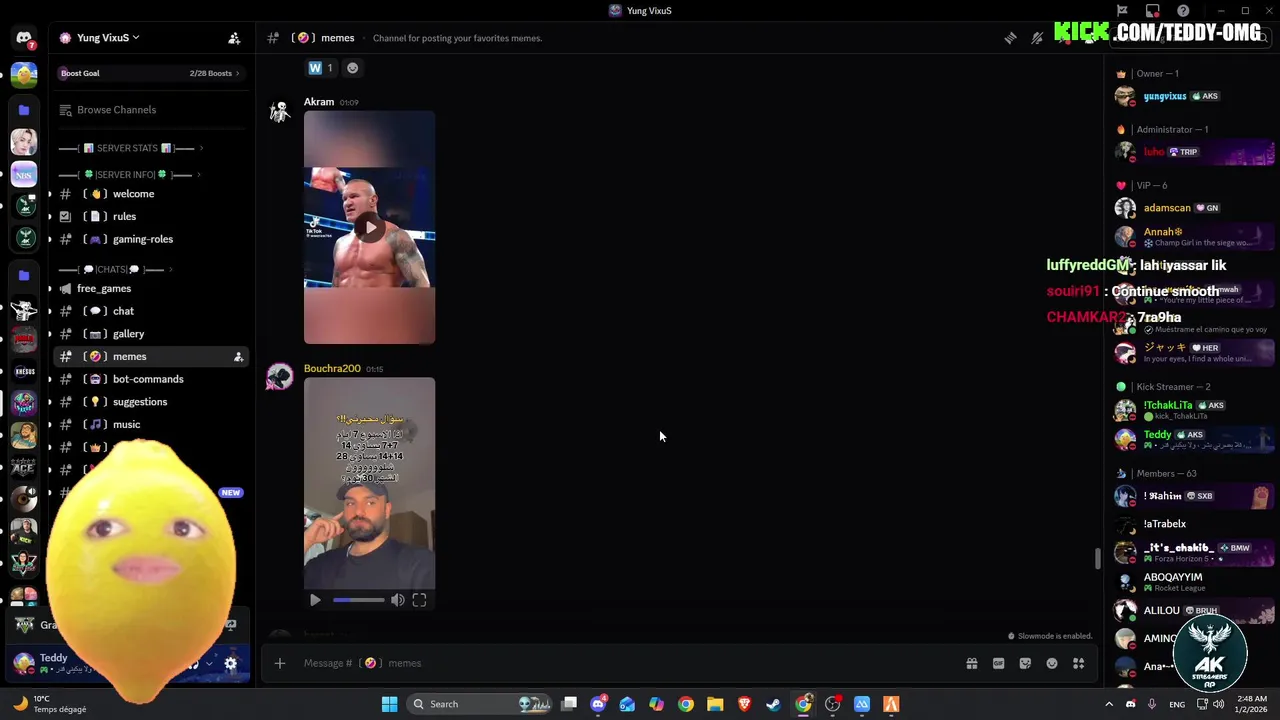The width and height of the screenshot is (1280, 720).
Task: Collapse the SERVER STATS category
Action: point(130,148)
